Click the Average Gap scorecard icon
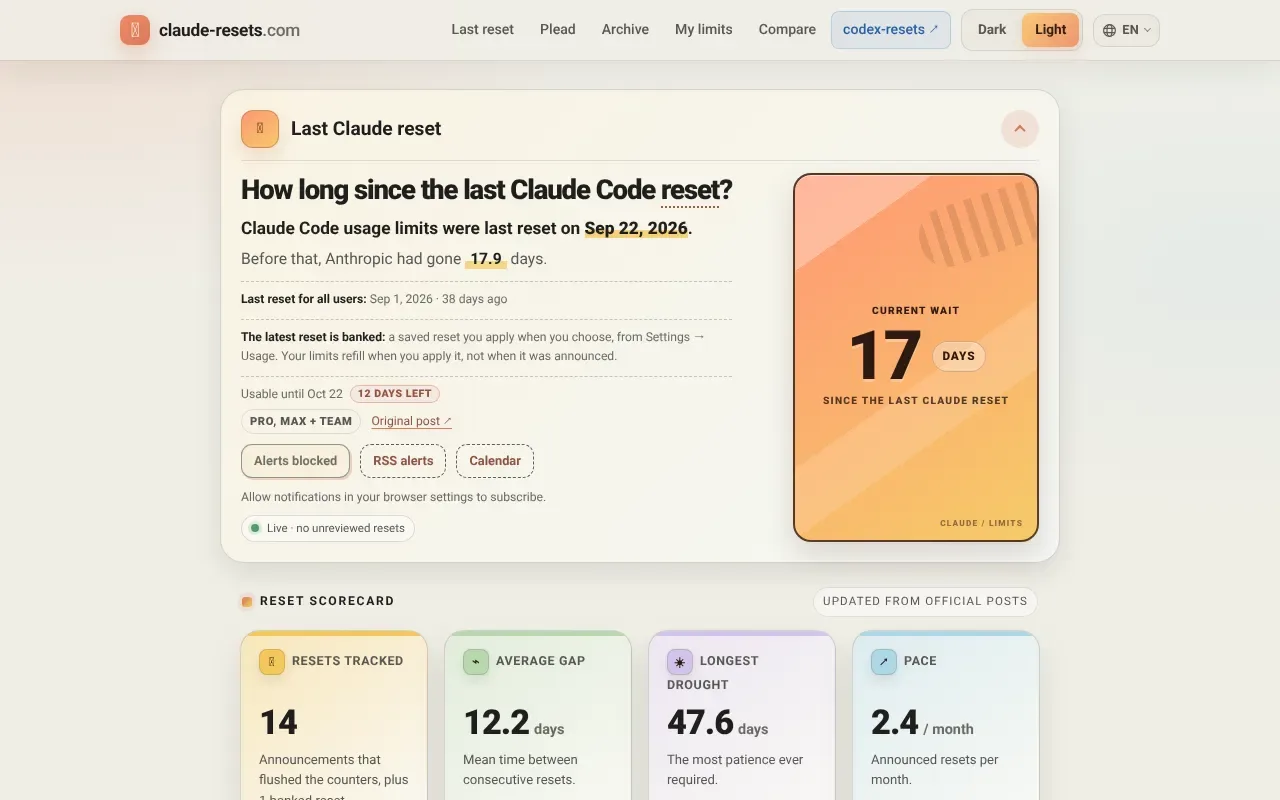The width and height of the screenshot is (1280, 800). 476,662
